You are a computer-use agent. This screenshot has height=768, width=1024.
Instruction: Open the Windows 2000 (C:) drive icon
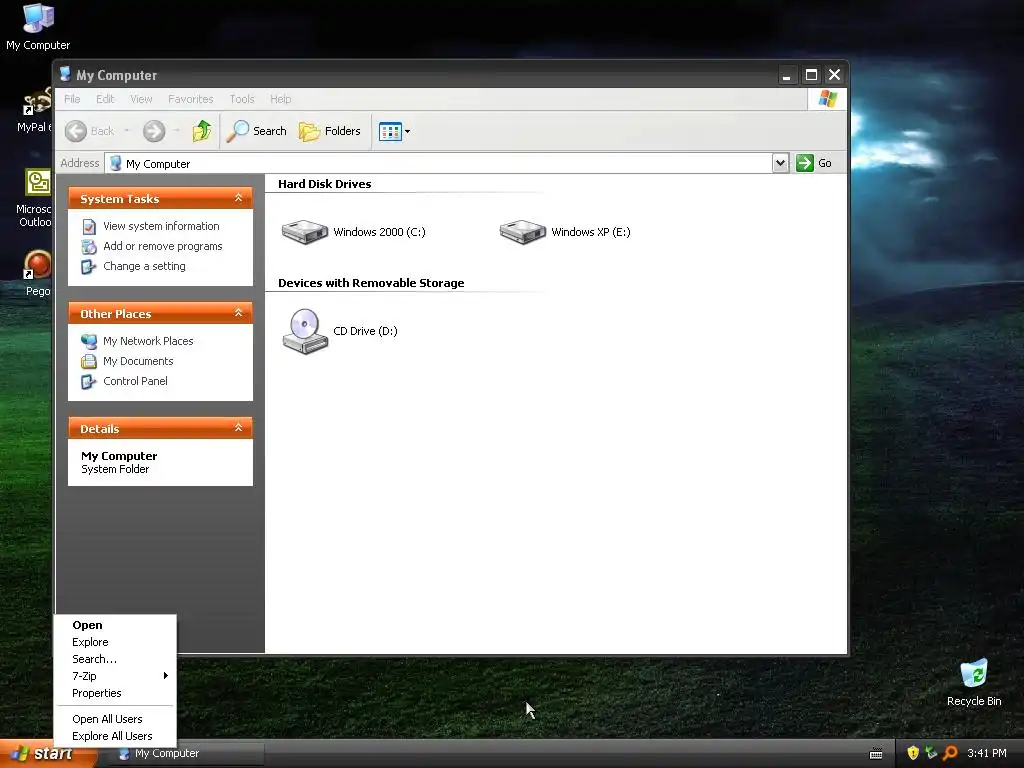pos(304,232)
